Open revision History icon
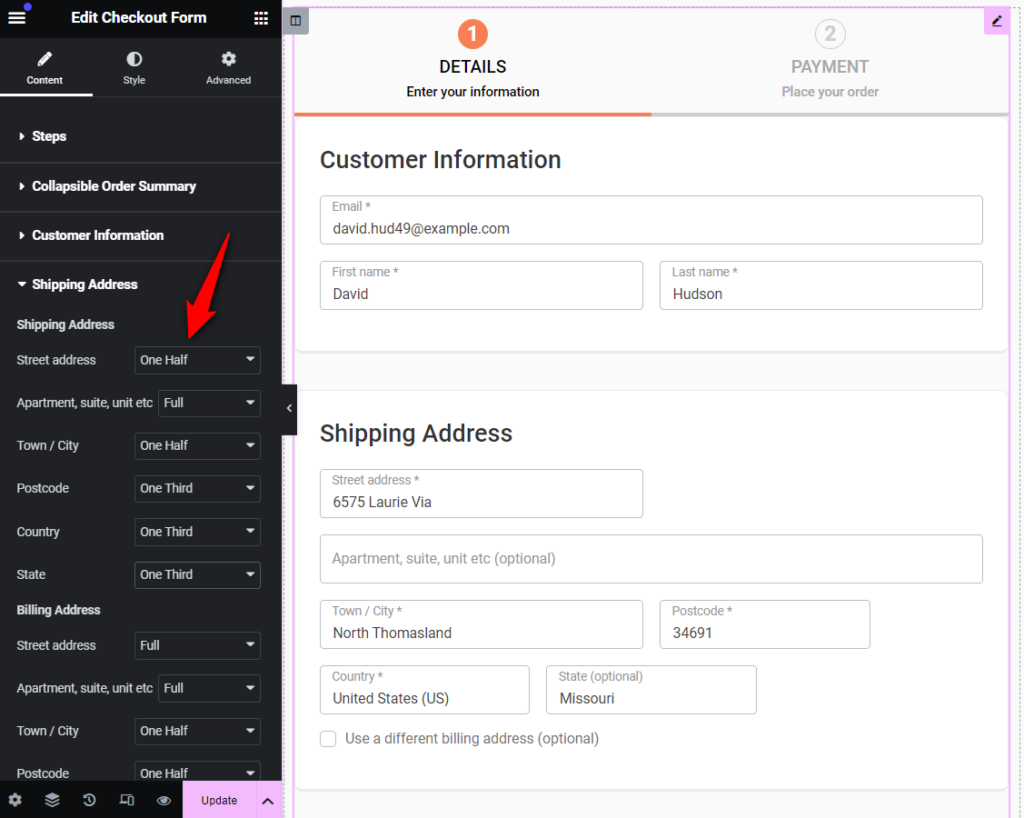Image resolution: width=1024 pixels, height=818 pixels. tap(88, 800)
